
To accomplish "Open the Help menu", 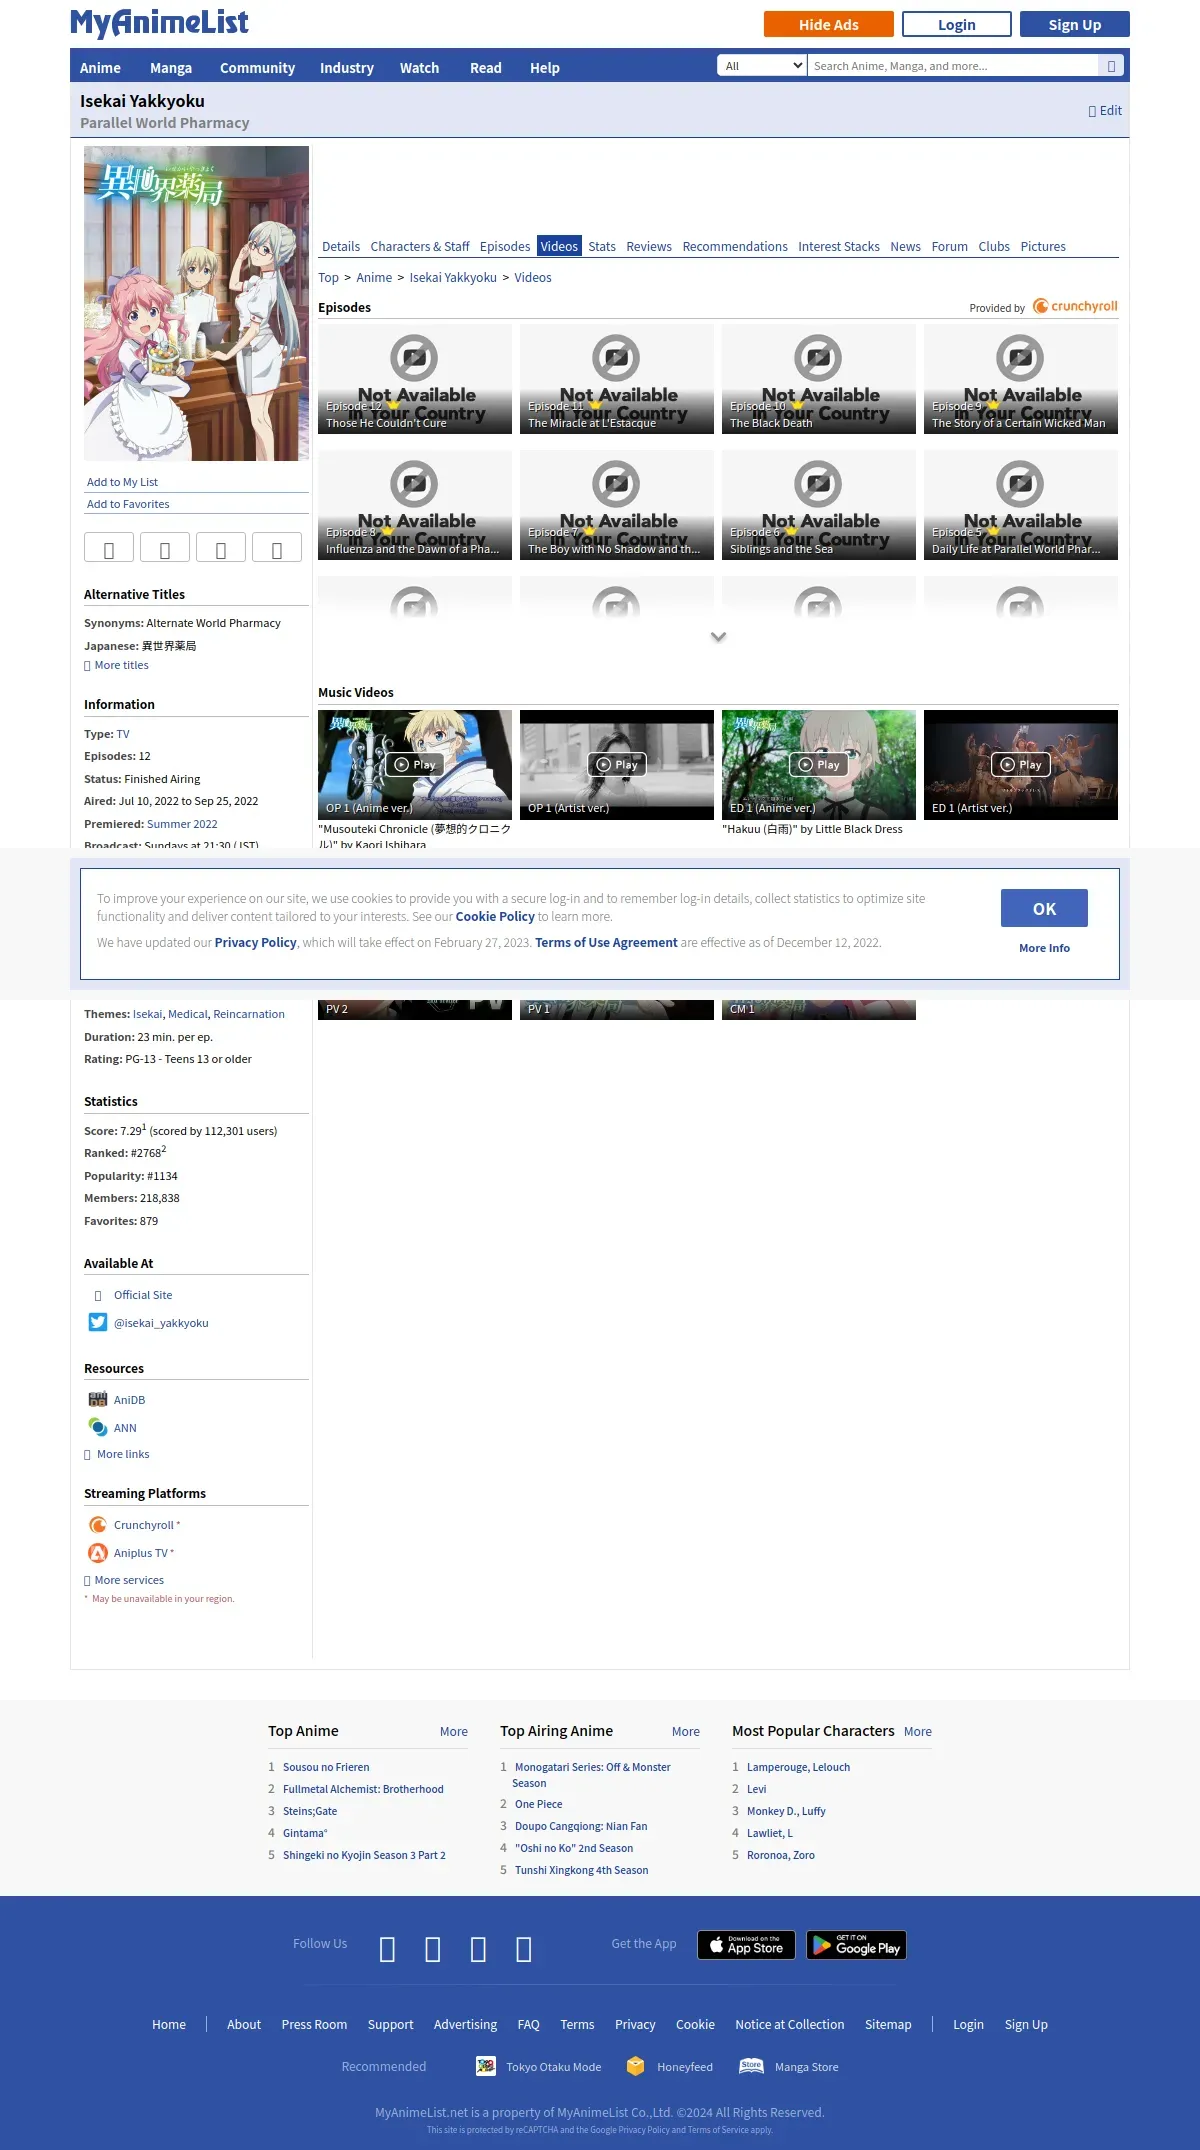I will coord(544,68).
